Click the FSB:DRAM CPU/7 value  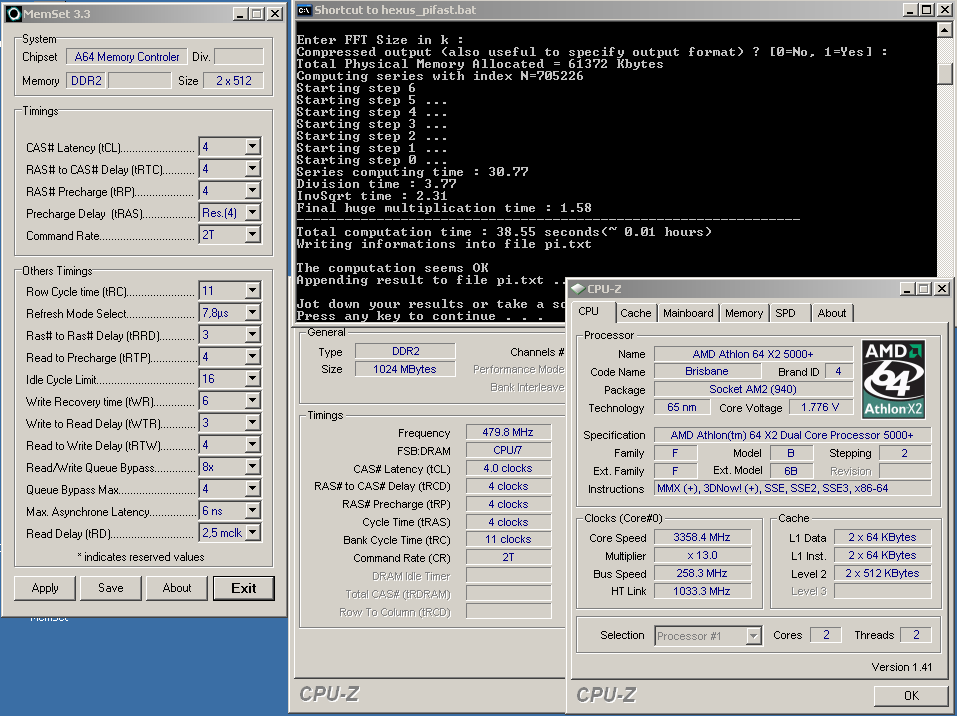508,450
